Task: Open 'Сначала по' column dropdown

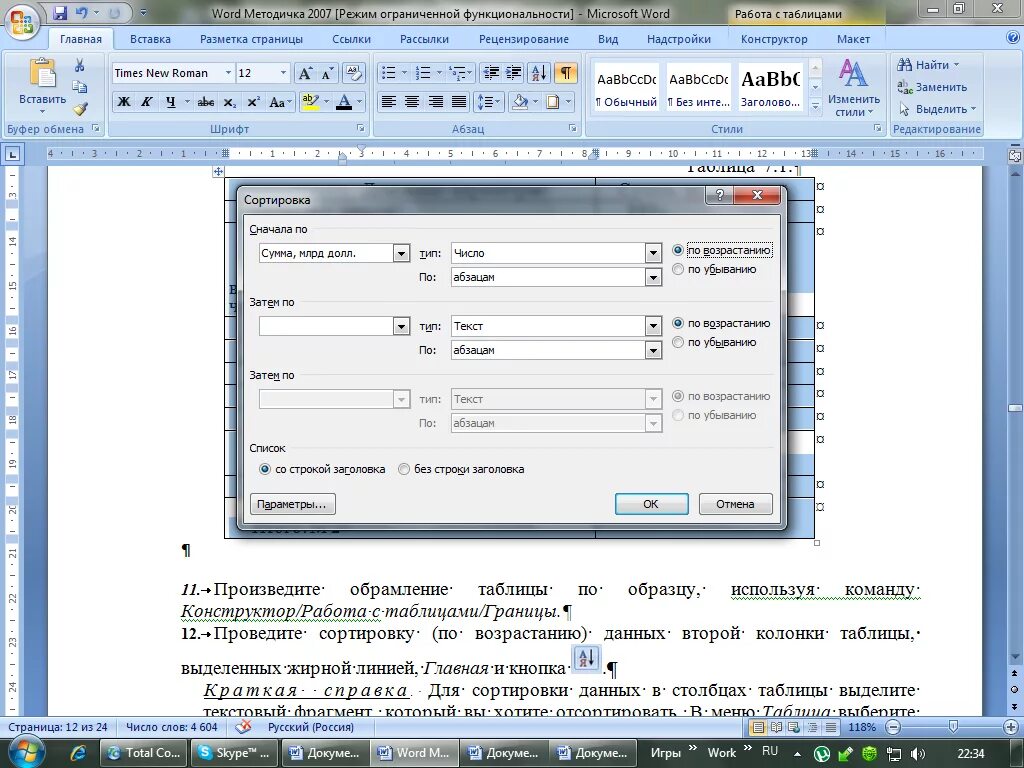Action: click(x=402, y=253)
